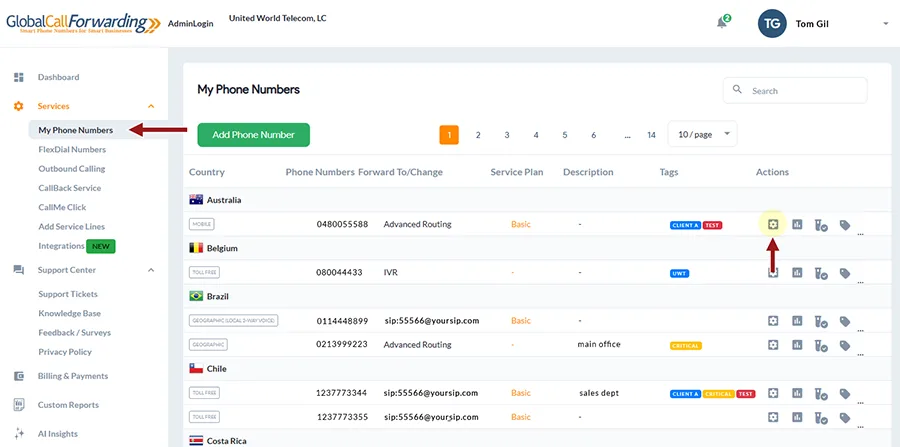
Task: Click sales dept description text
Action: 599,393
